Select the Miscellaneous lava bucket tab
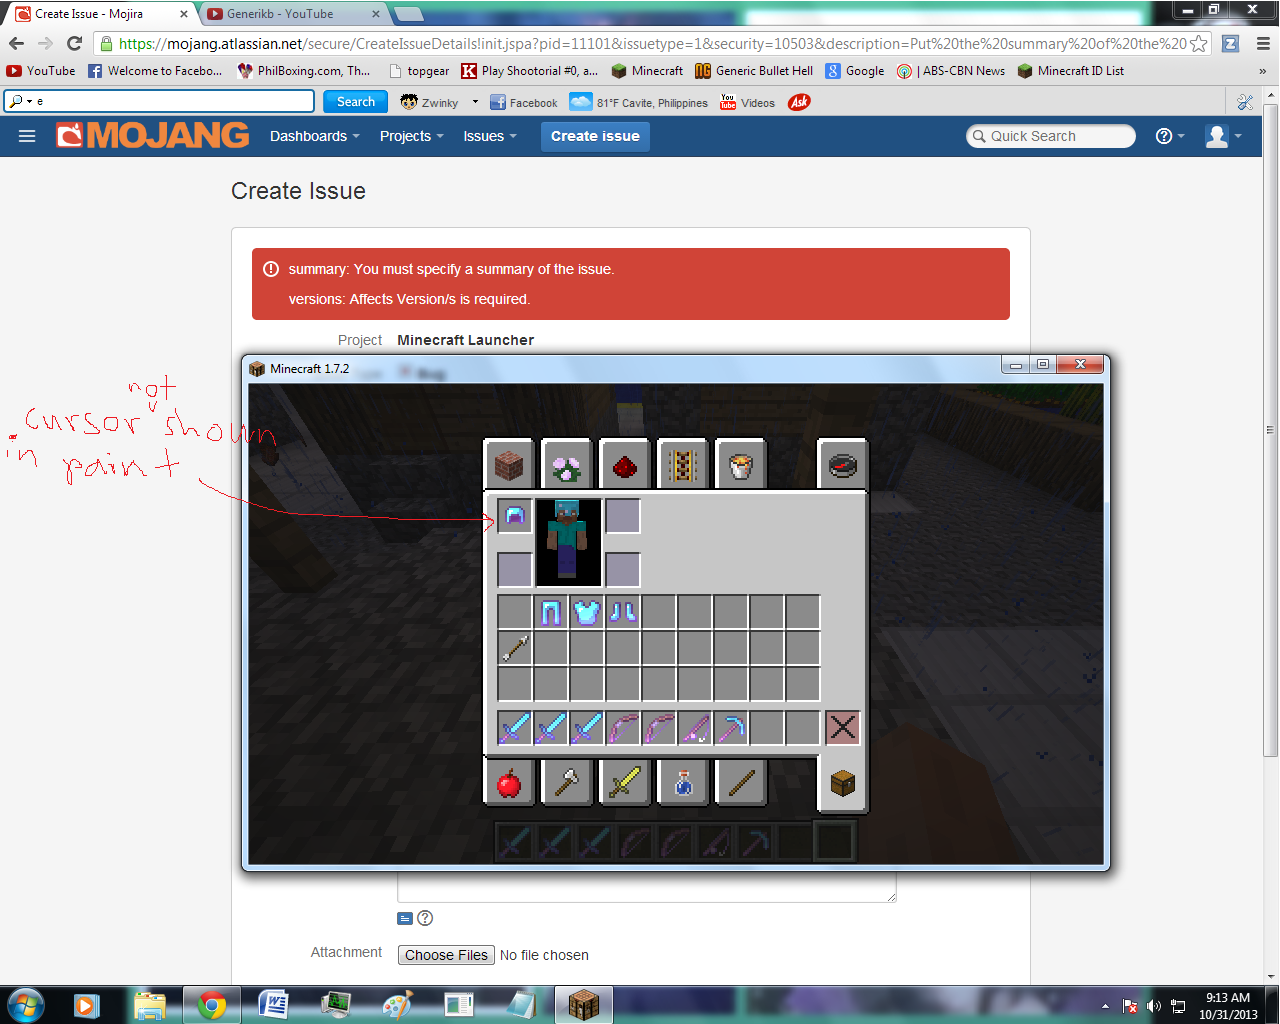 pyautogui.click(x=741, y=465)
